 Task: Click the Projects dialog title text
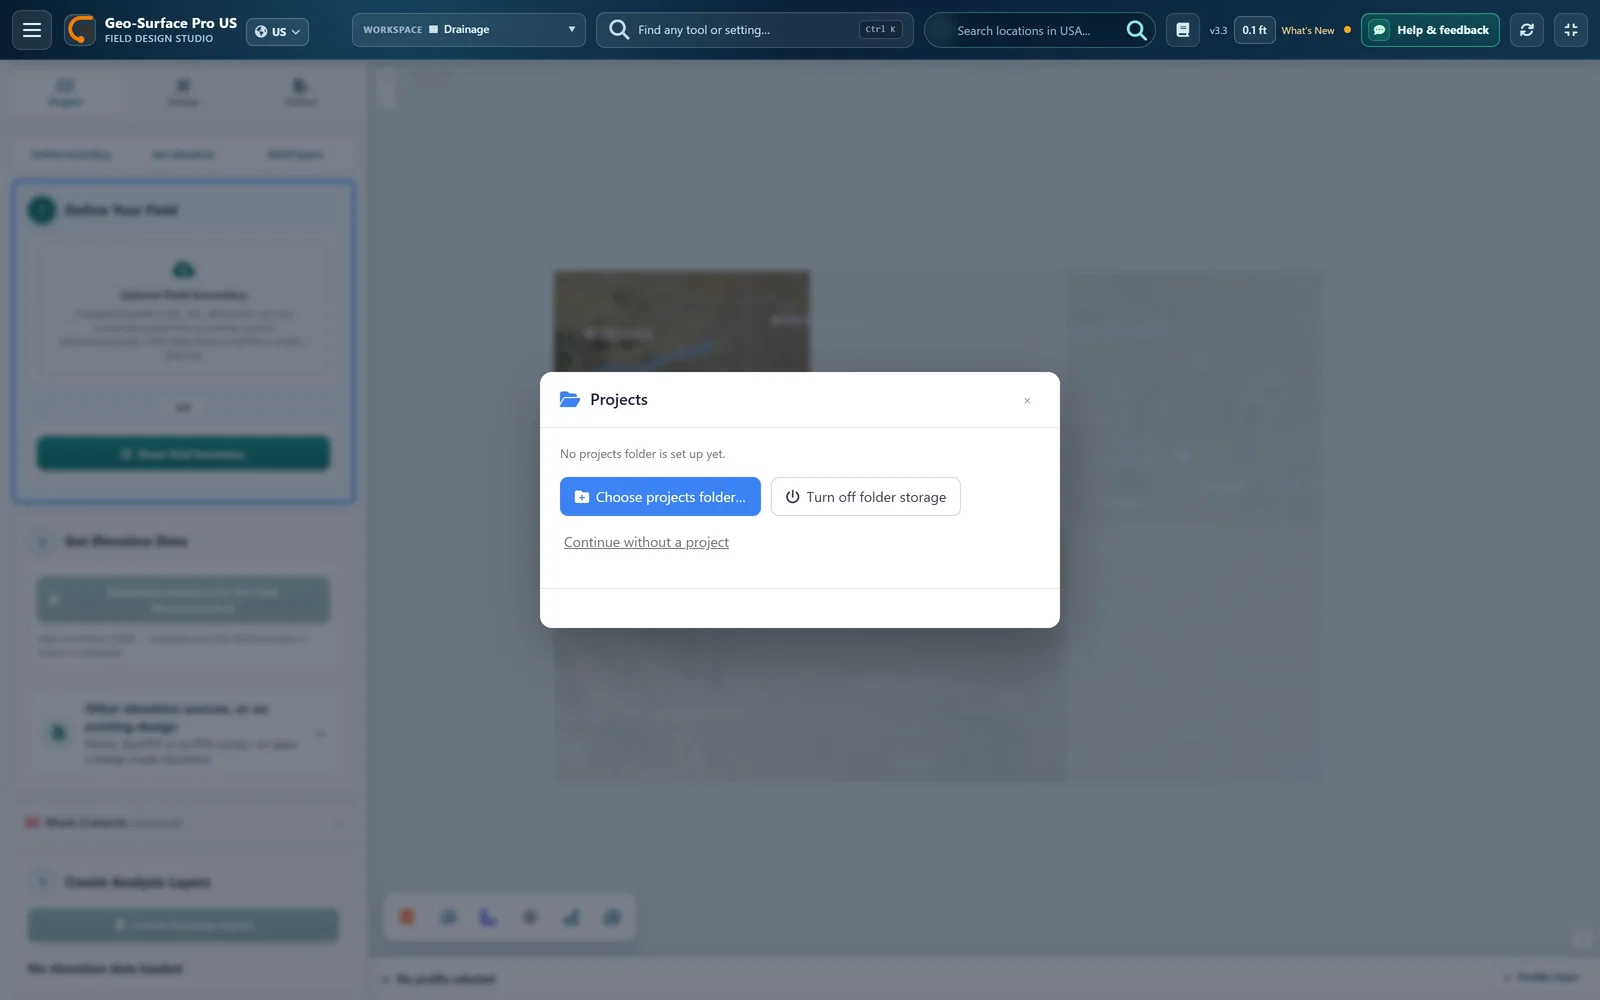pos(619,400)
